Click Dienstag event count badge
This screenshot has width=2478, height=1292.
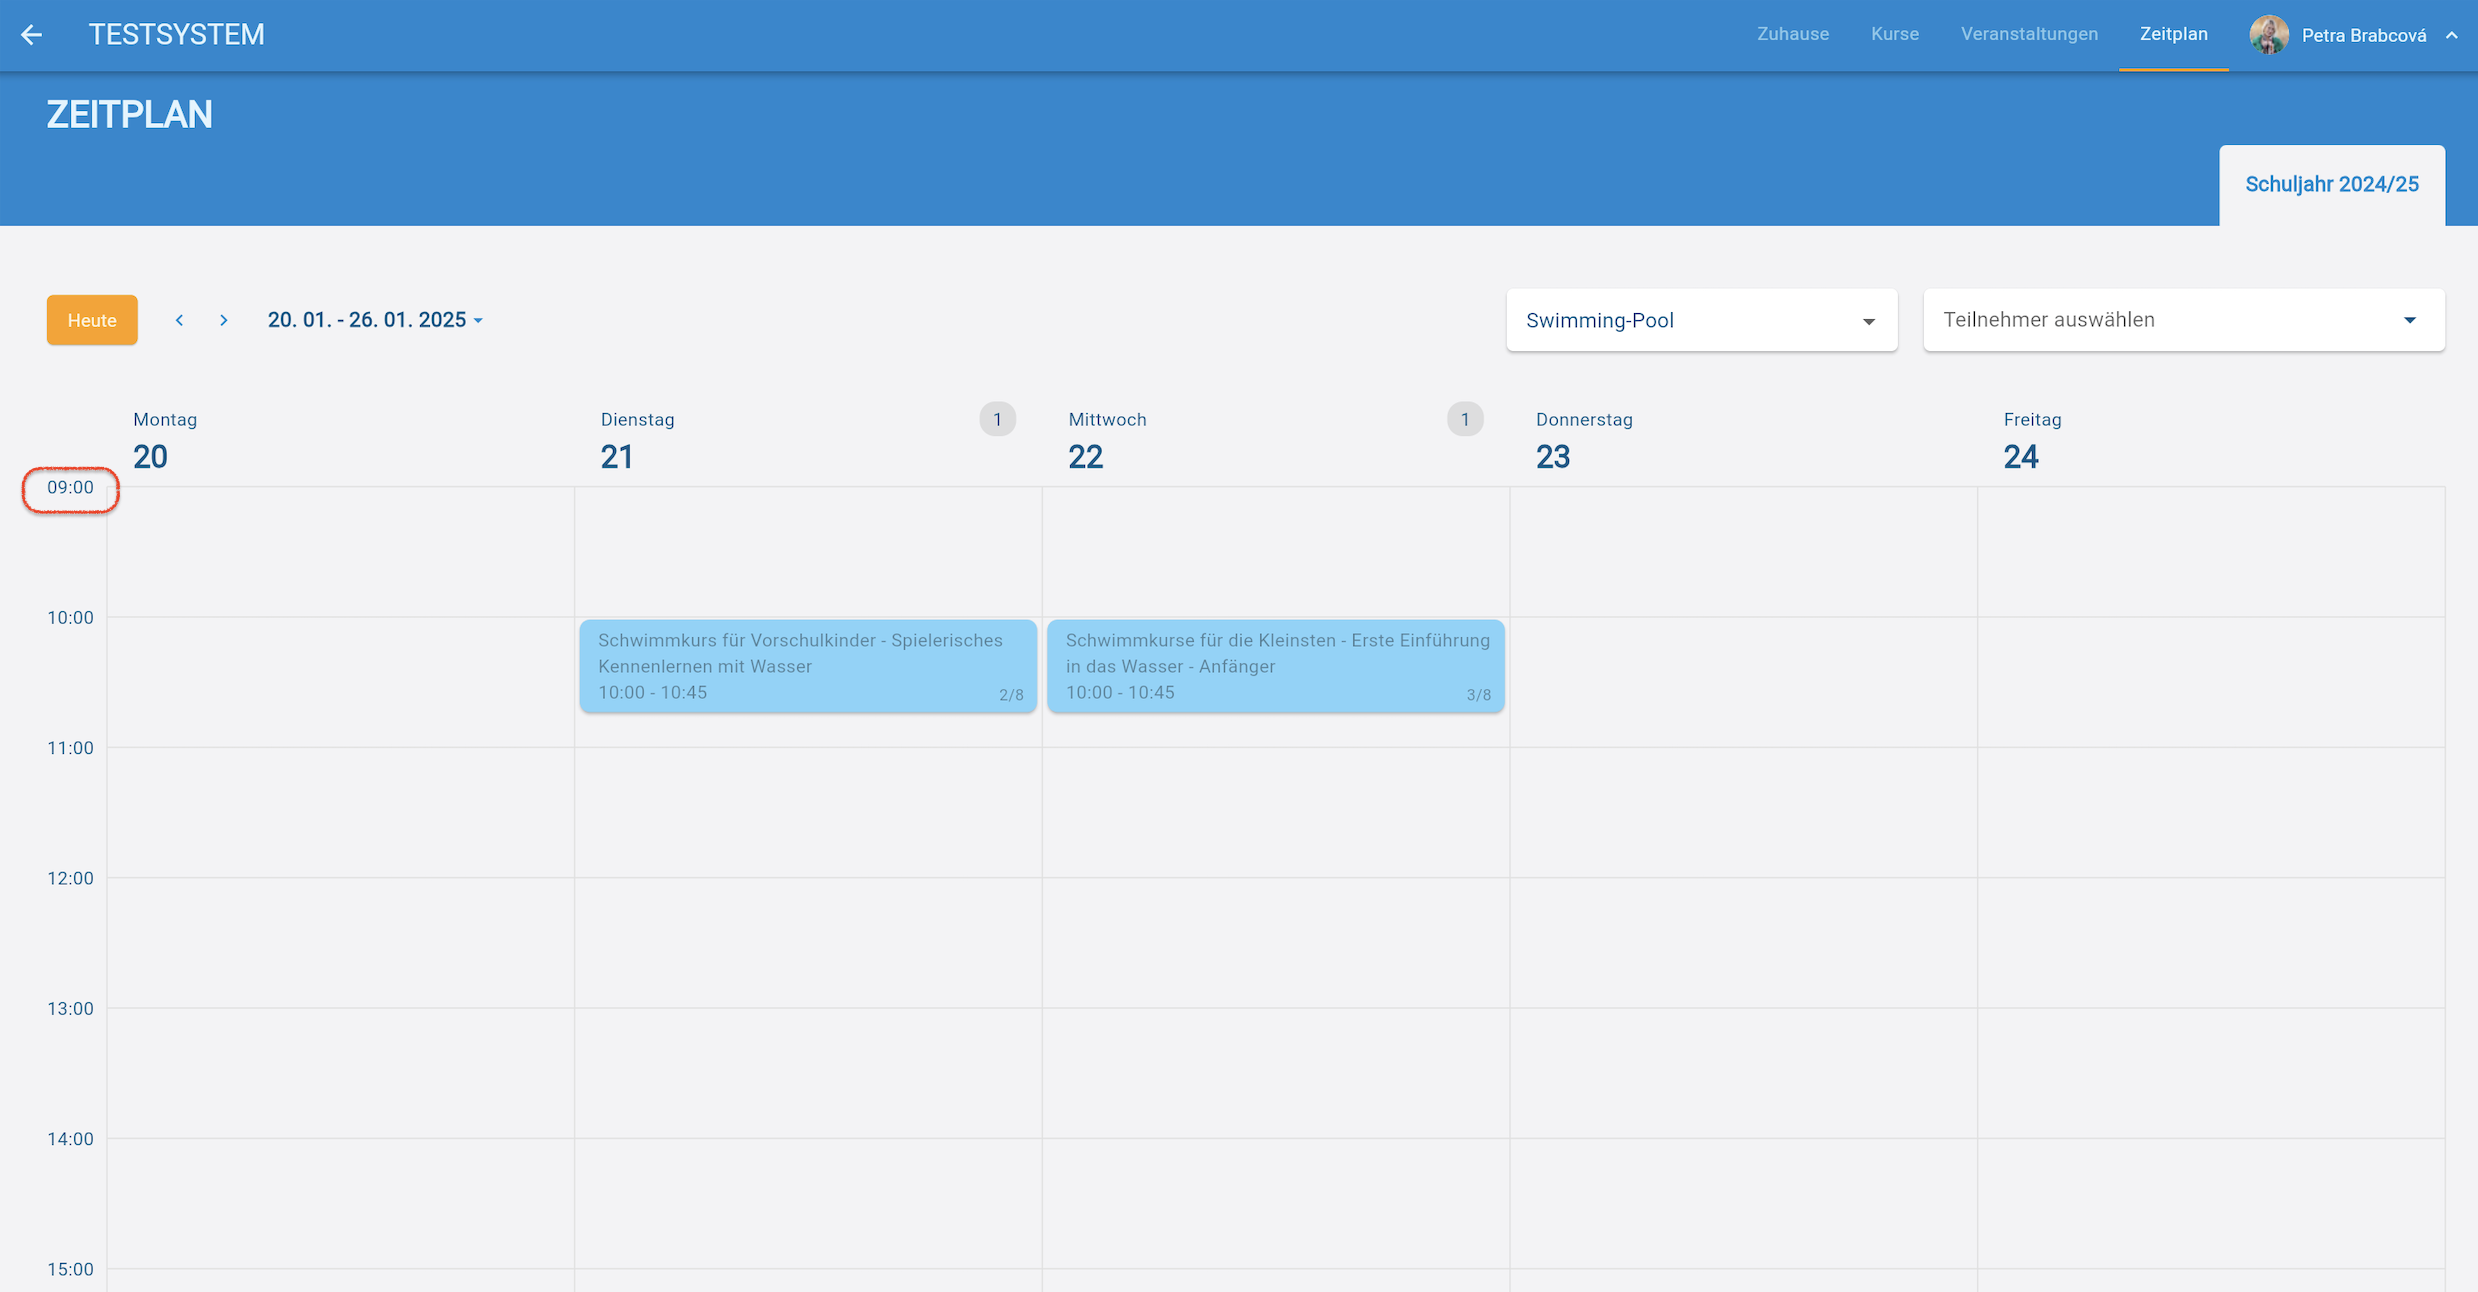point(997,419)
